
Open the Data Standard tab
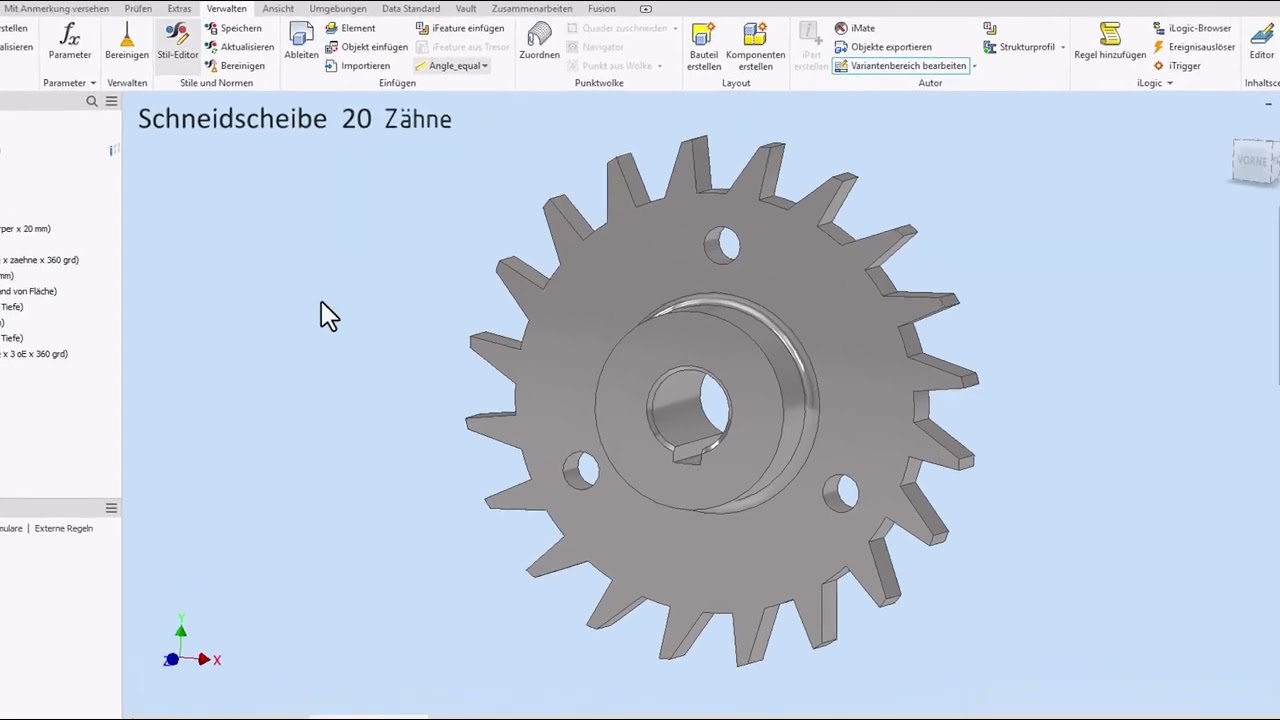(411, 9)
